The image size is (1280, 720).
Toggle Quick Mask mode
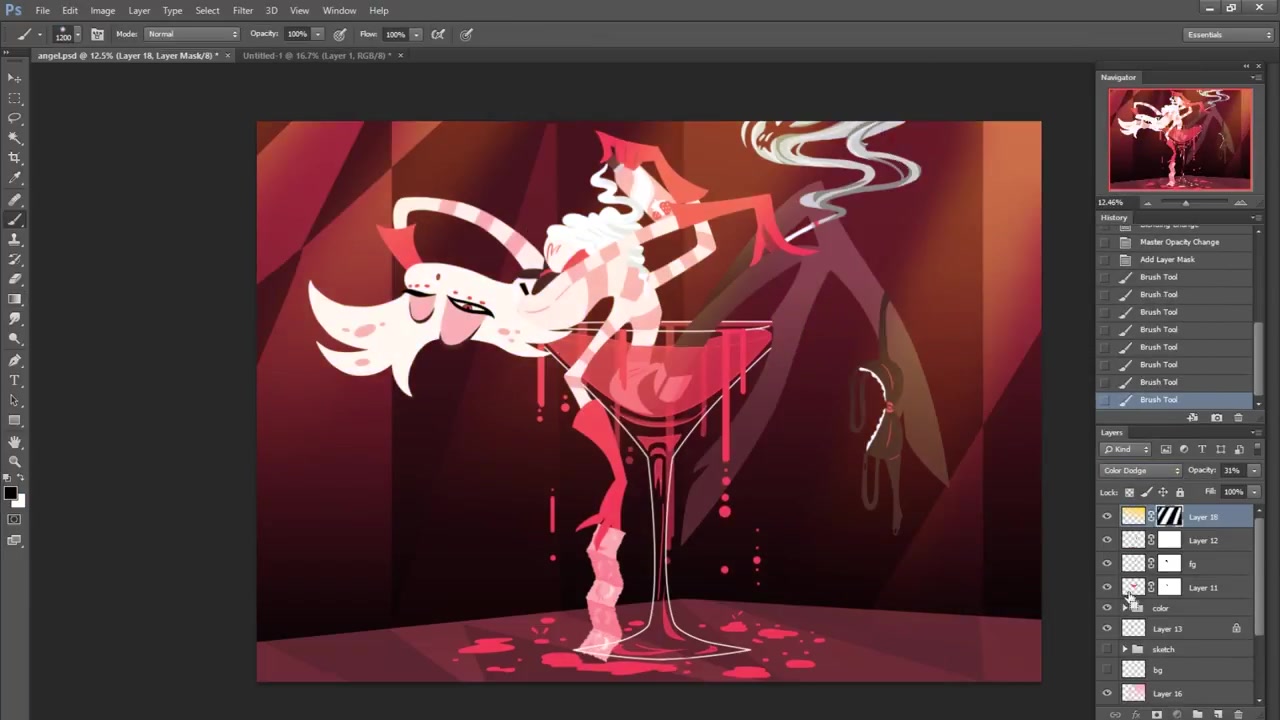(x=14, y=520)
